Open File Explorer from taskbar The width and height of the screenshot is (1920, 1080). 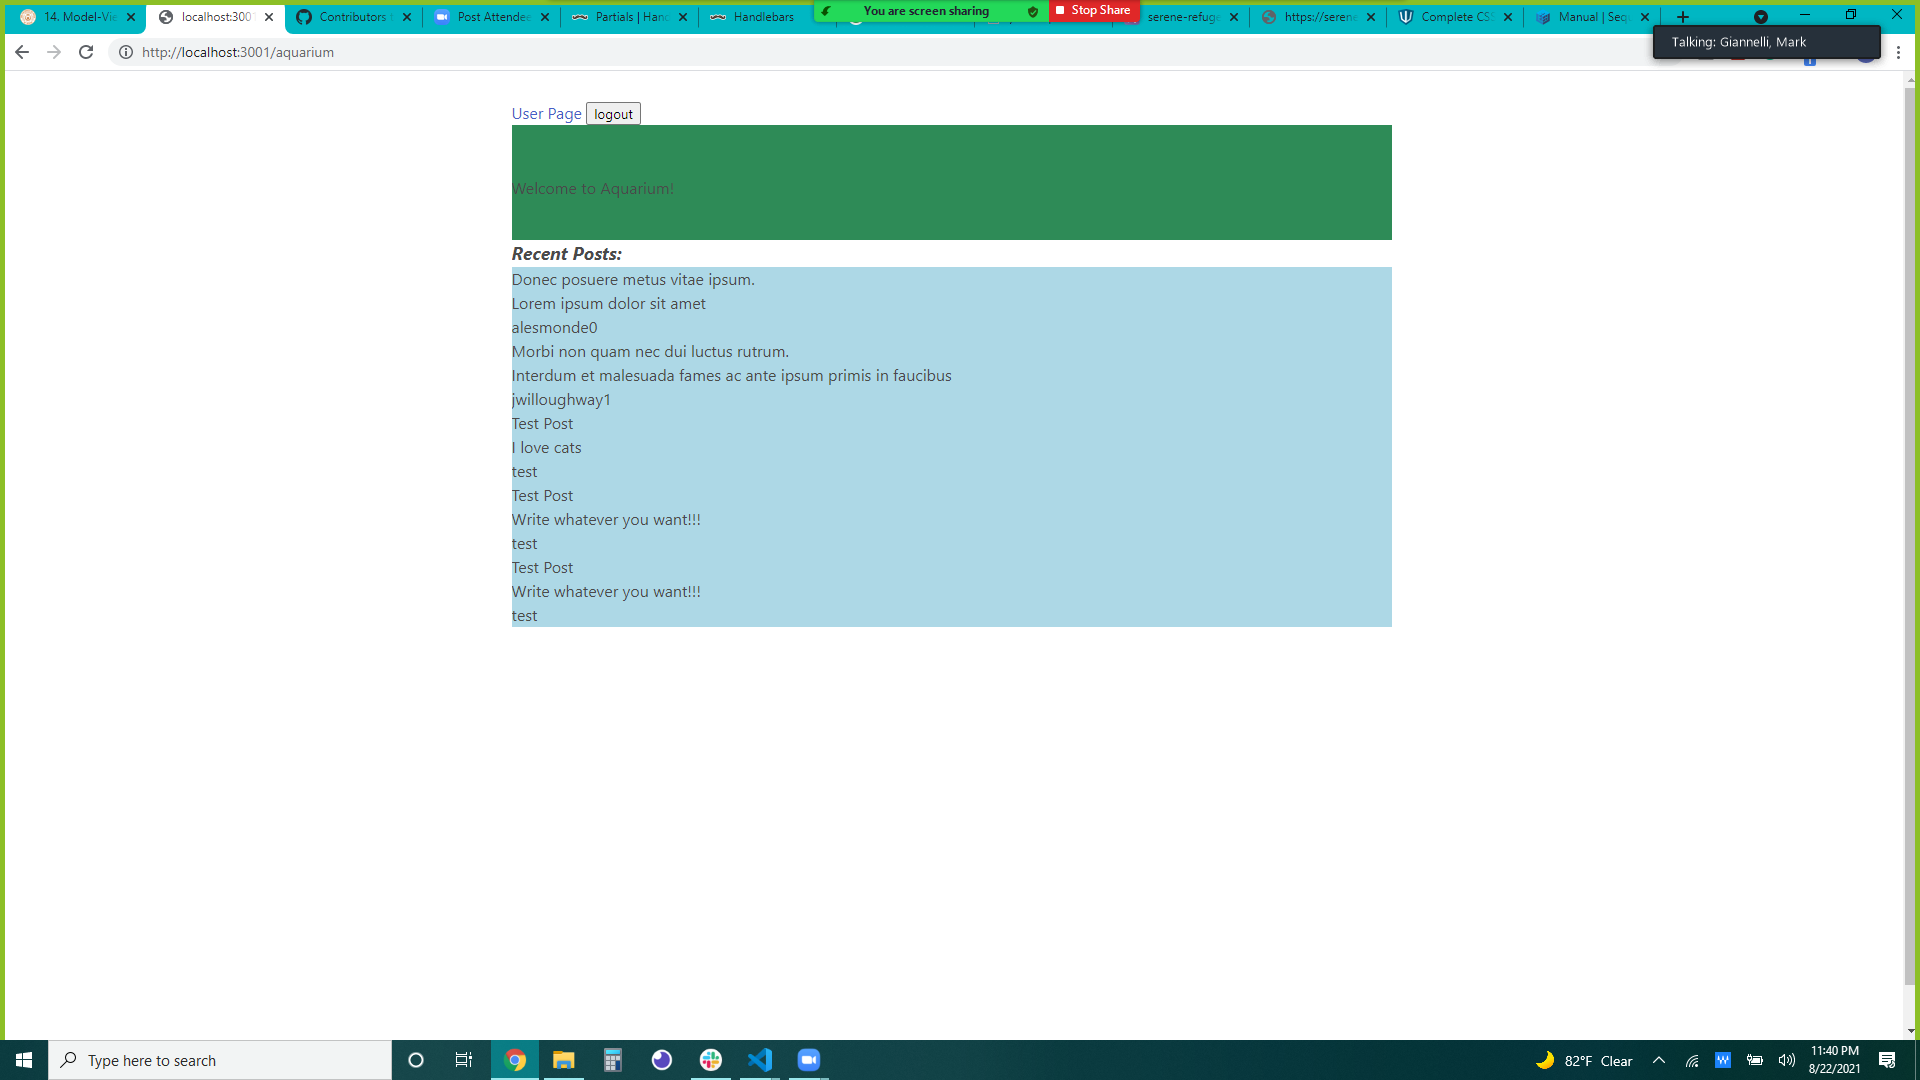pos(564,1060)
